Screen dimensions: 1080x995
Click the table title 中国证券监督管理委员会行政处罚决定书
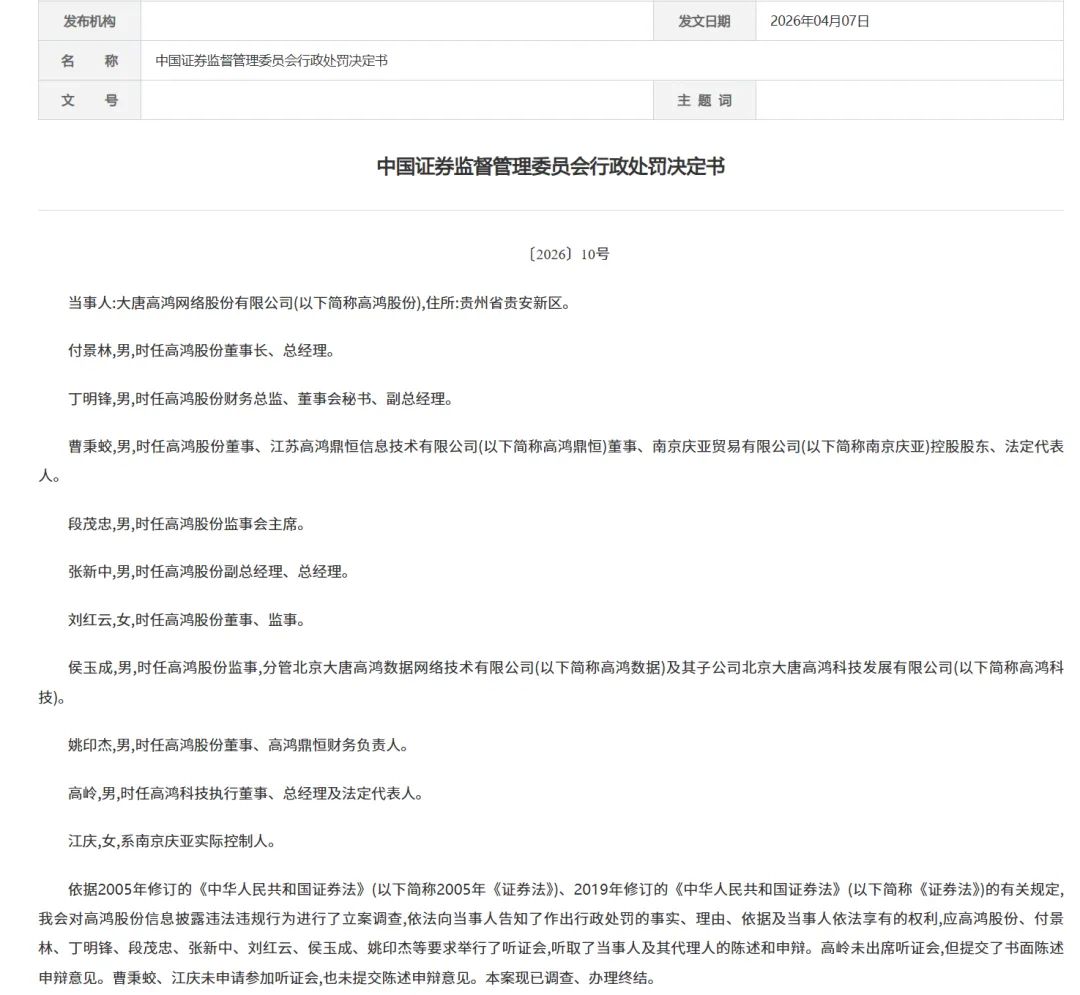click(x=271, y=61)
